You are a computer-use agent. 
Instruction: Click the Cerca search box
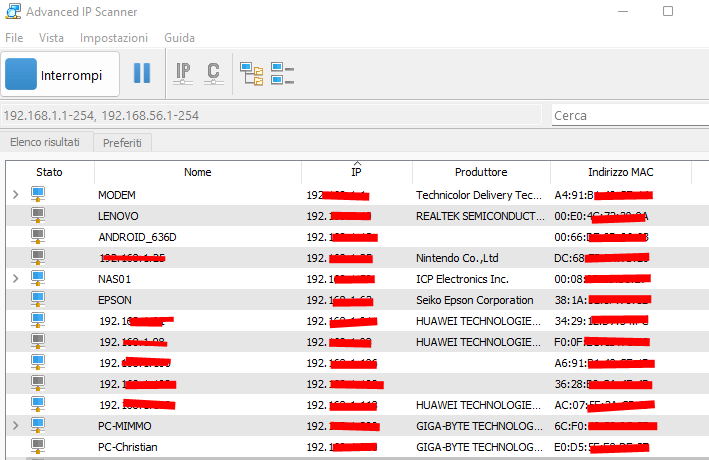pos(630,115)
